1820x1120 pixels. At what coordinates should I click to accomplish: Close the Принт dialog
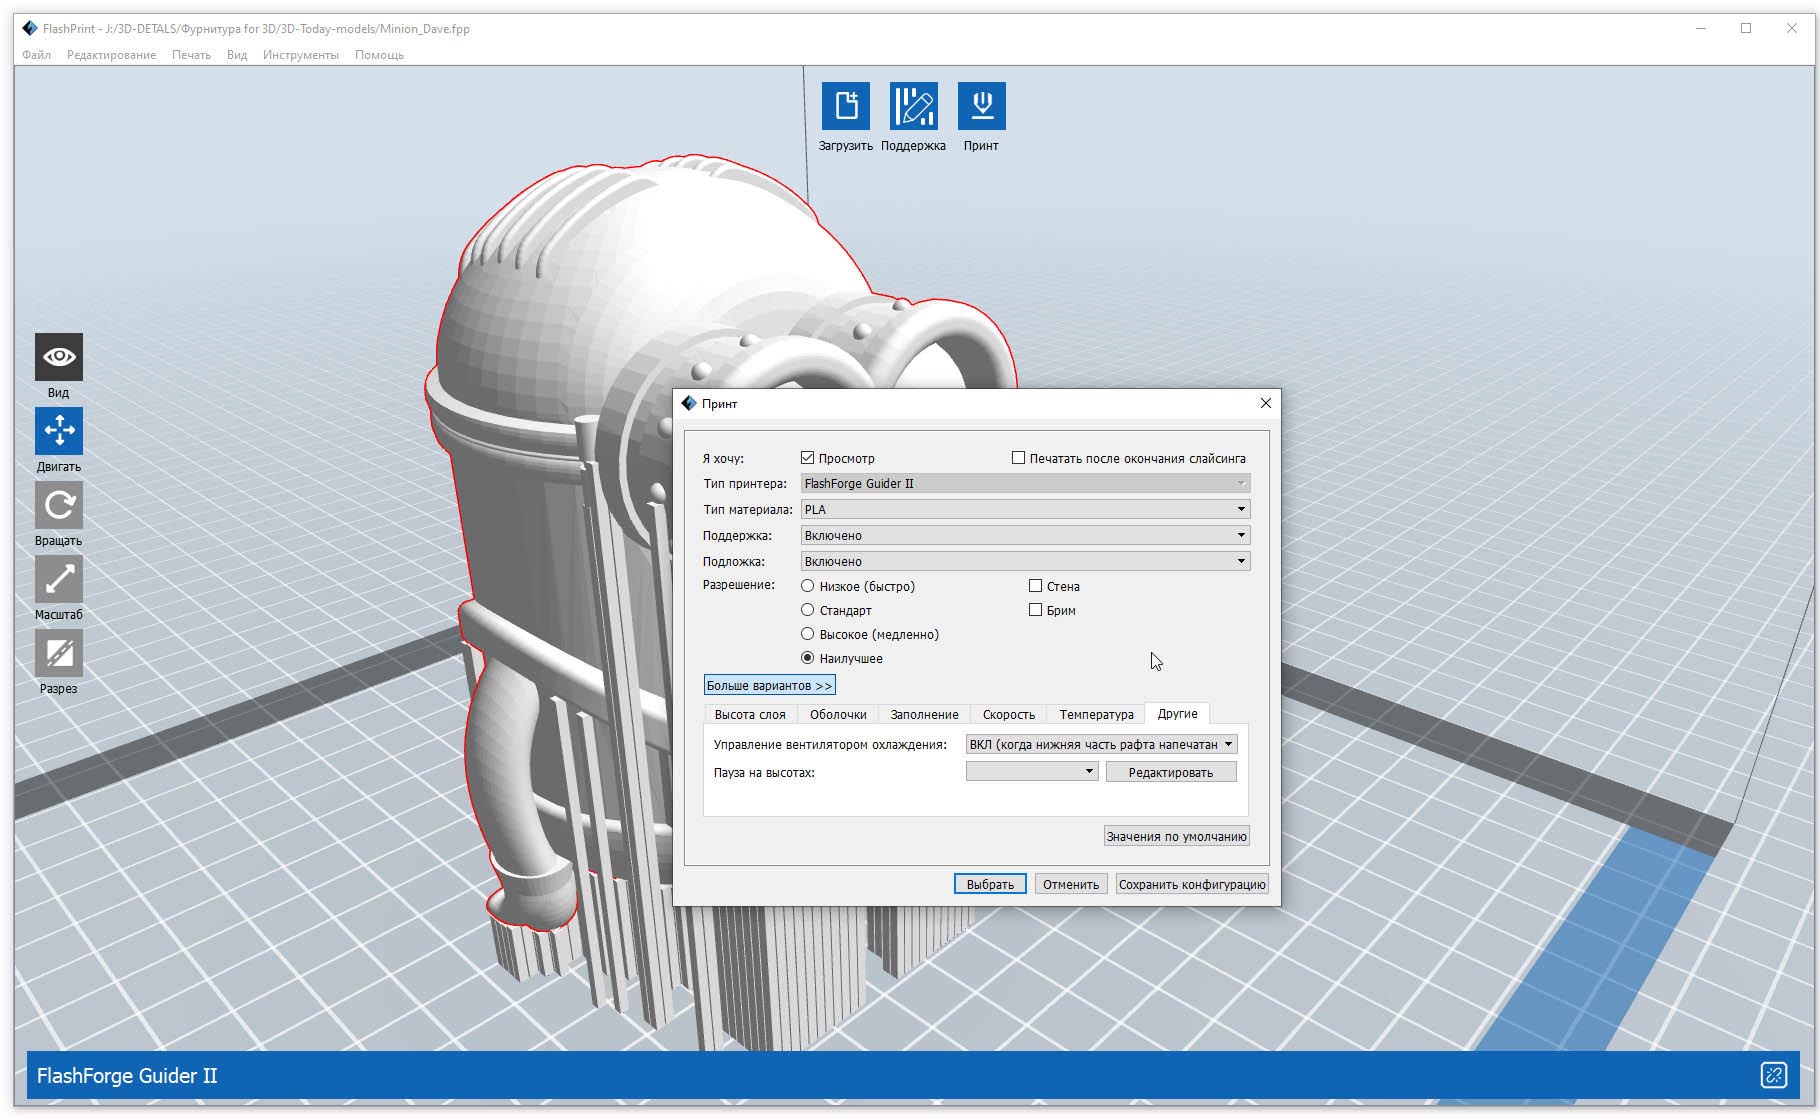[1266, 403]
